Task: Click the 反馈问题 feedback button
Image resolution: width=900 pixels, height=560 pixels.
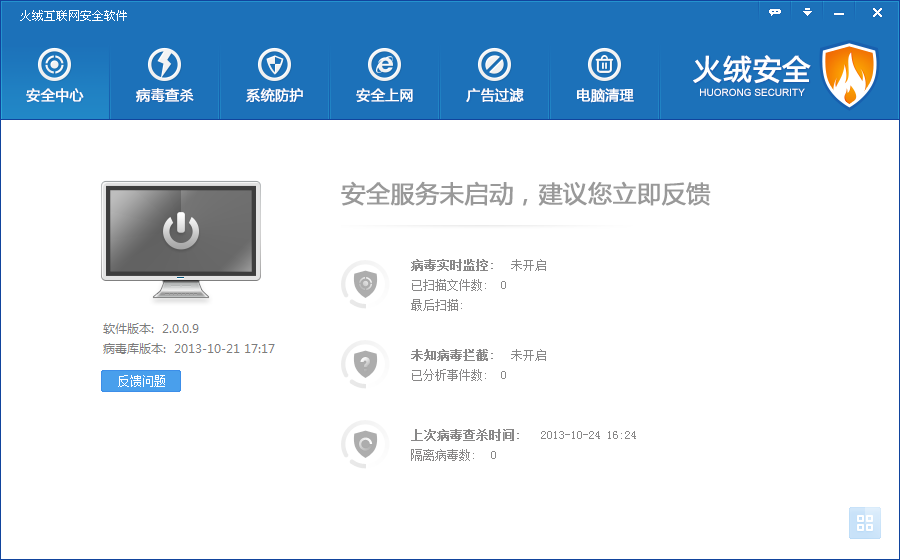Action: 141,381
